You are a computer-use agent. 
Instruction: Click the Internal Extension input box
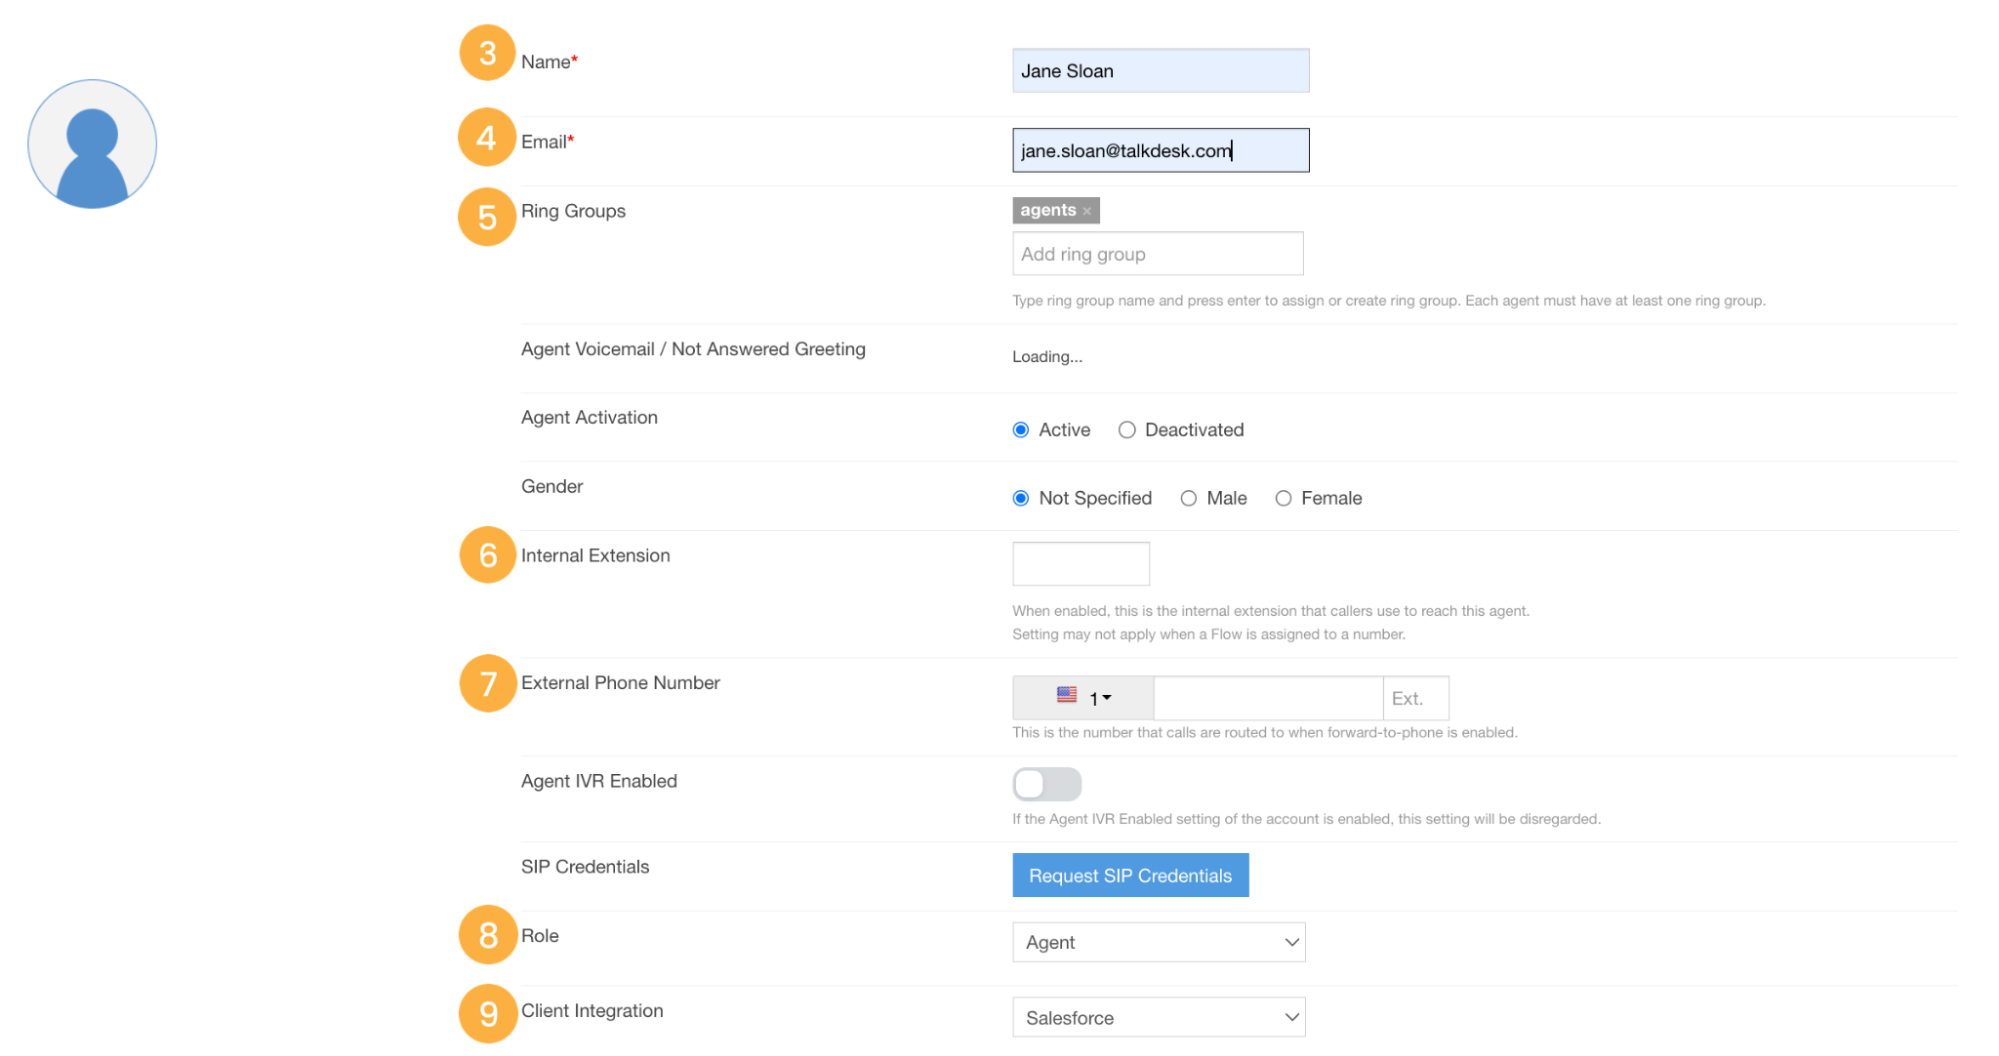coord(1080,563)
